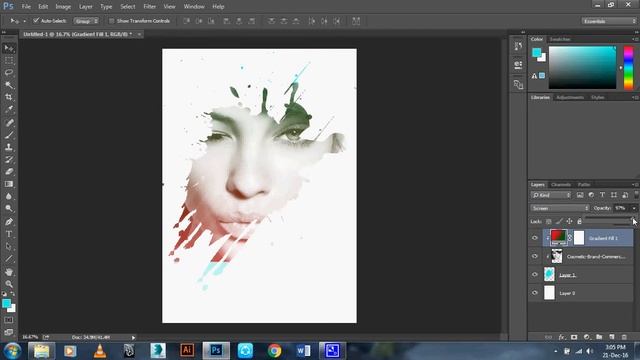640x360 pixels.
Task: Toggle lock position icon
Action: [569, 221]
